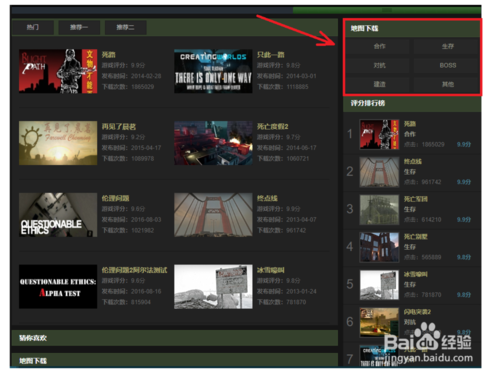Screen dimensions: 500x375
Task: Click 闪电突袭2 title in rating ranking
Action: (x=417, y=312)
